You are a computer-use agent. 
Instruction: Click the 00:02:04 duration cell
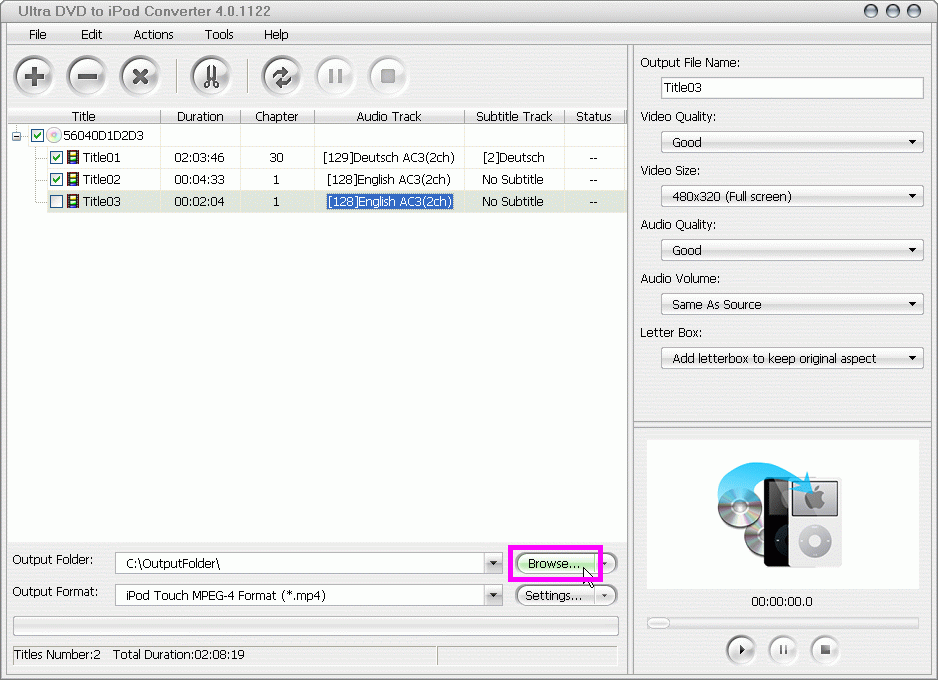[199, 202]
